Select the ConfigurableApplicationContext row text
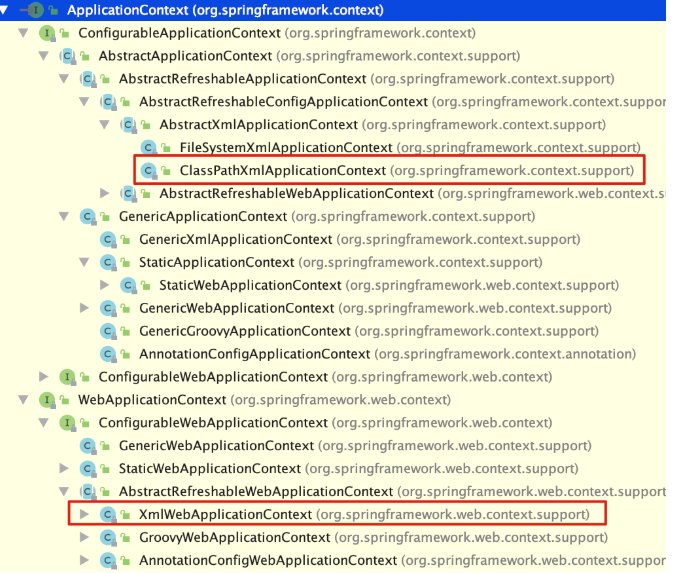 [277, 33]
